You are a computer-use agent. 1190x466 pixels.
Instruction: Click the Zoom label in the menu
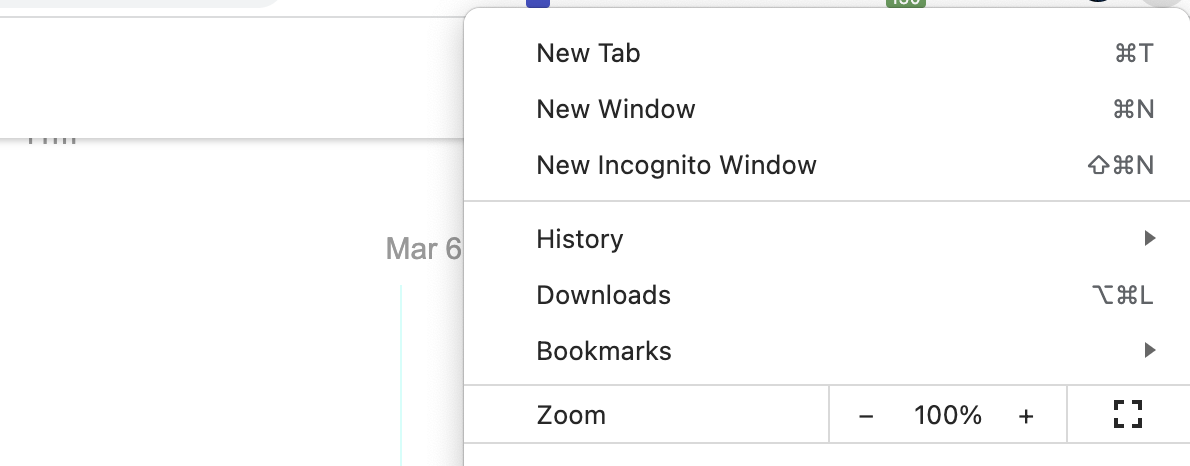(571, 415)
